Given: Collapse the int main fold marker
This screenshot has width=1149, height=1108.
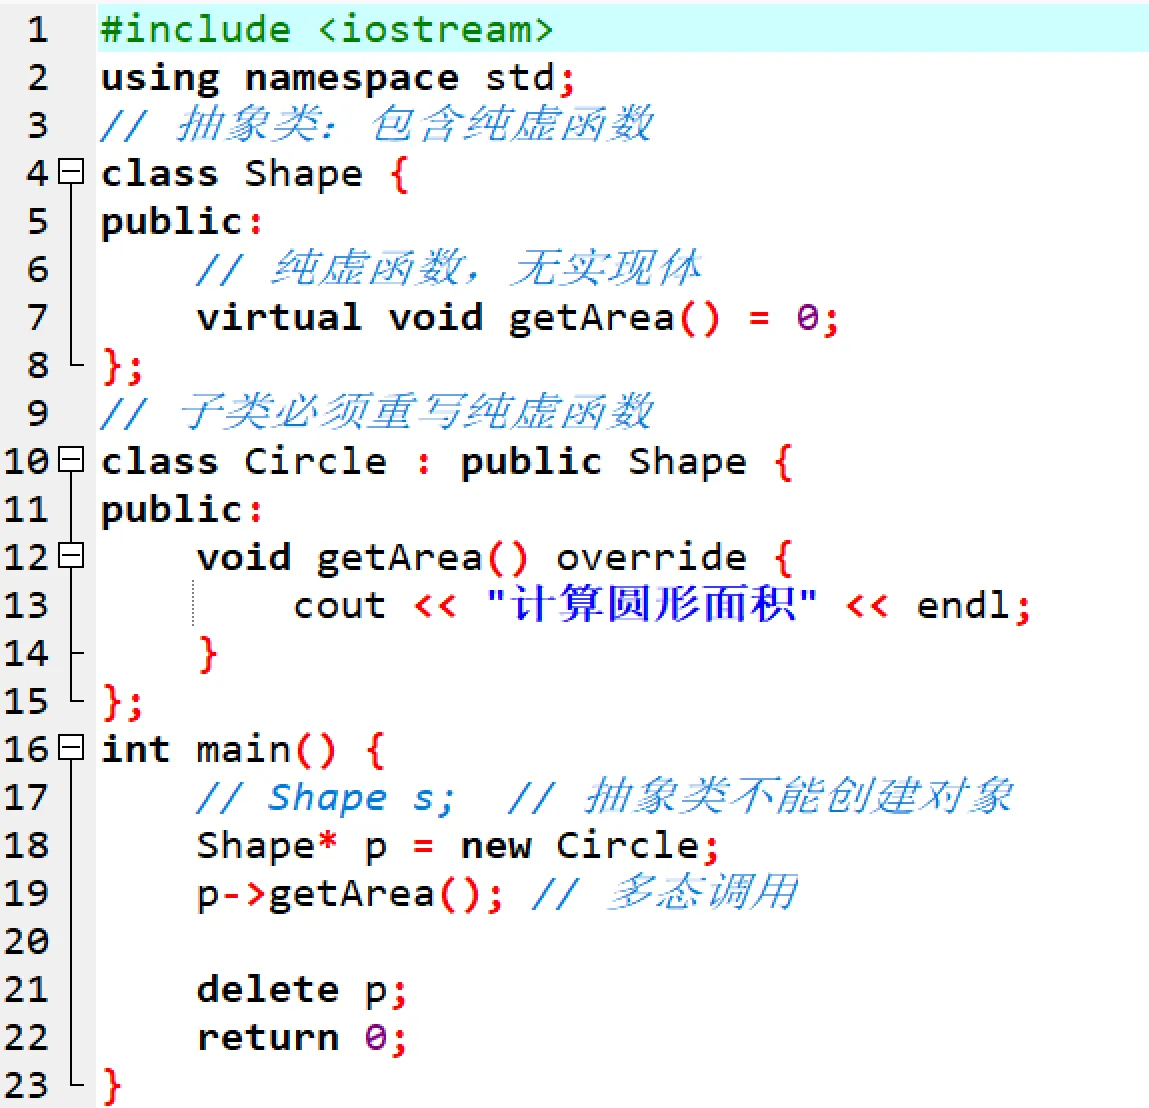Looking at the screenshot, I should click(x=71, y=748).
